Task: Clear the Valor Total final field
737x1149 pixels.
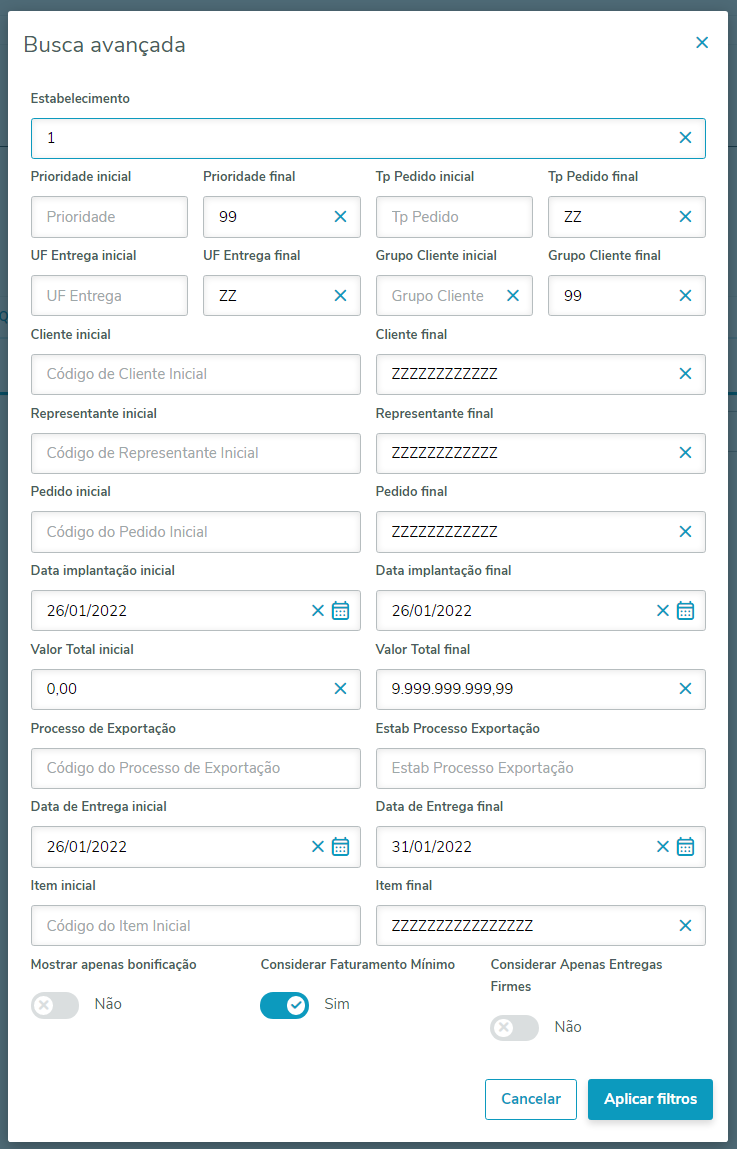Action: (x=685, y=689)
